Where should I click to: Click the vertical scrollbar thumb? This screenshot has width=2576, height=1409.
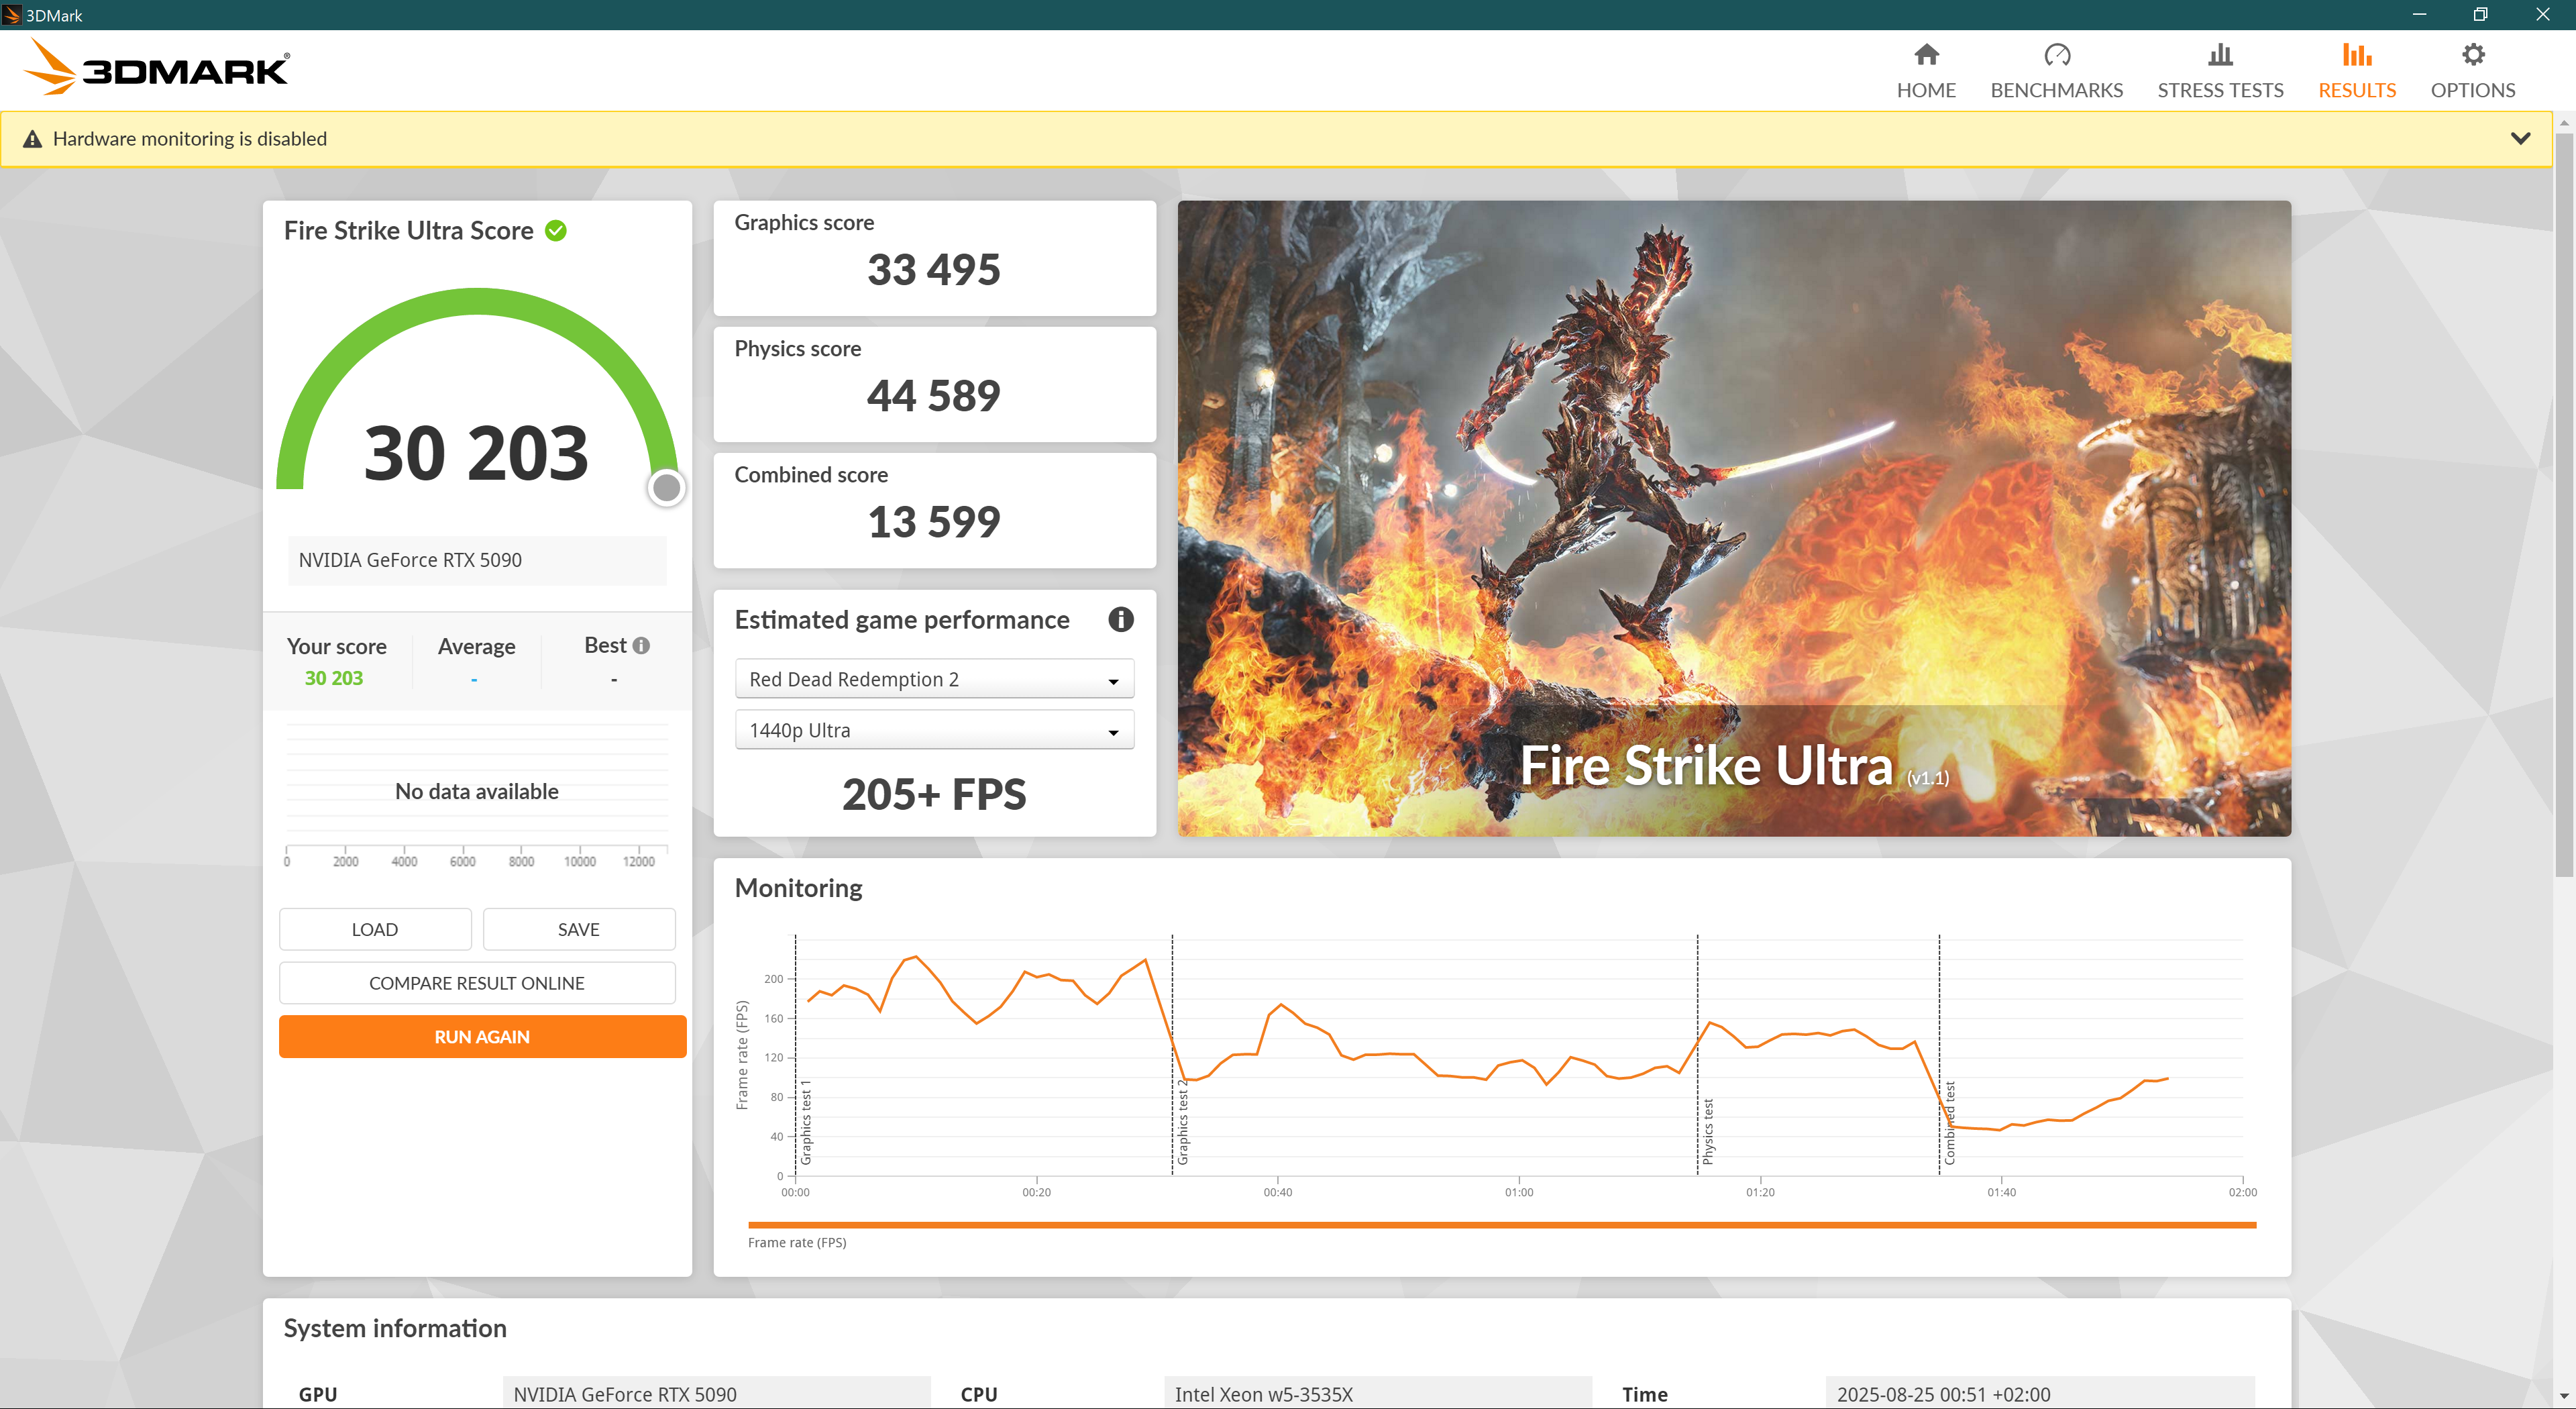tap(2563, 505)
